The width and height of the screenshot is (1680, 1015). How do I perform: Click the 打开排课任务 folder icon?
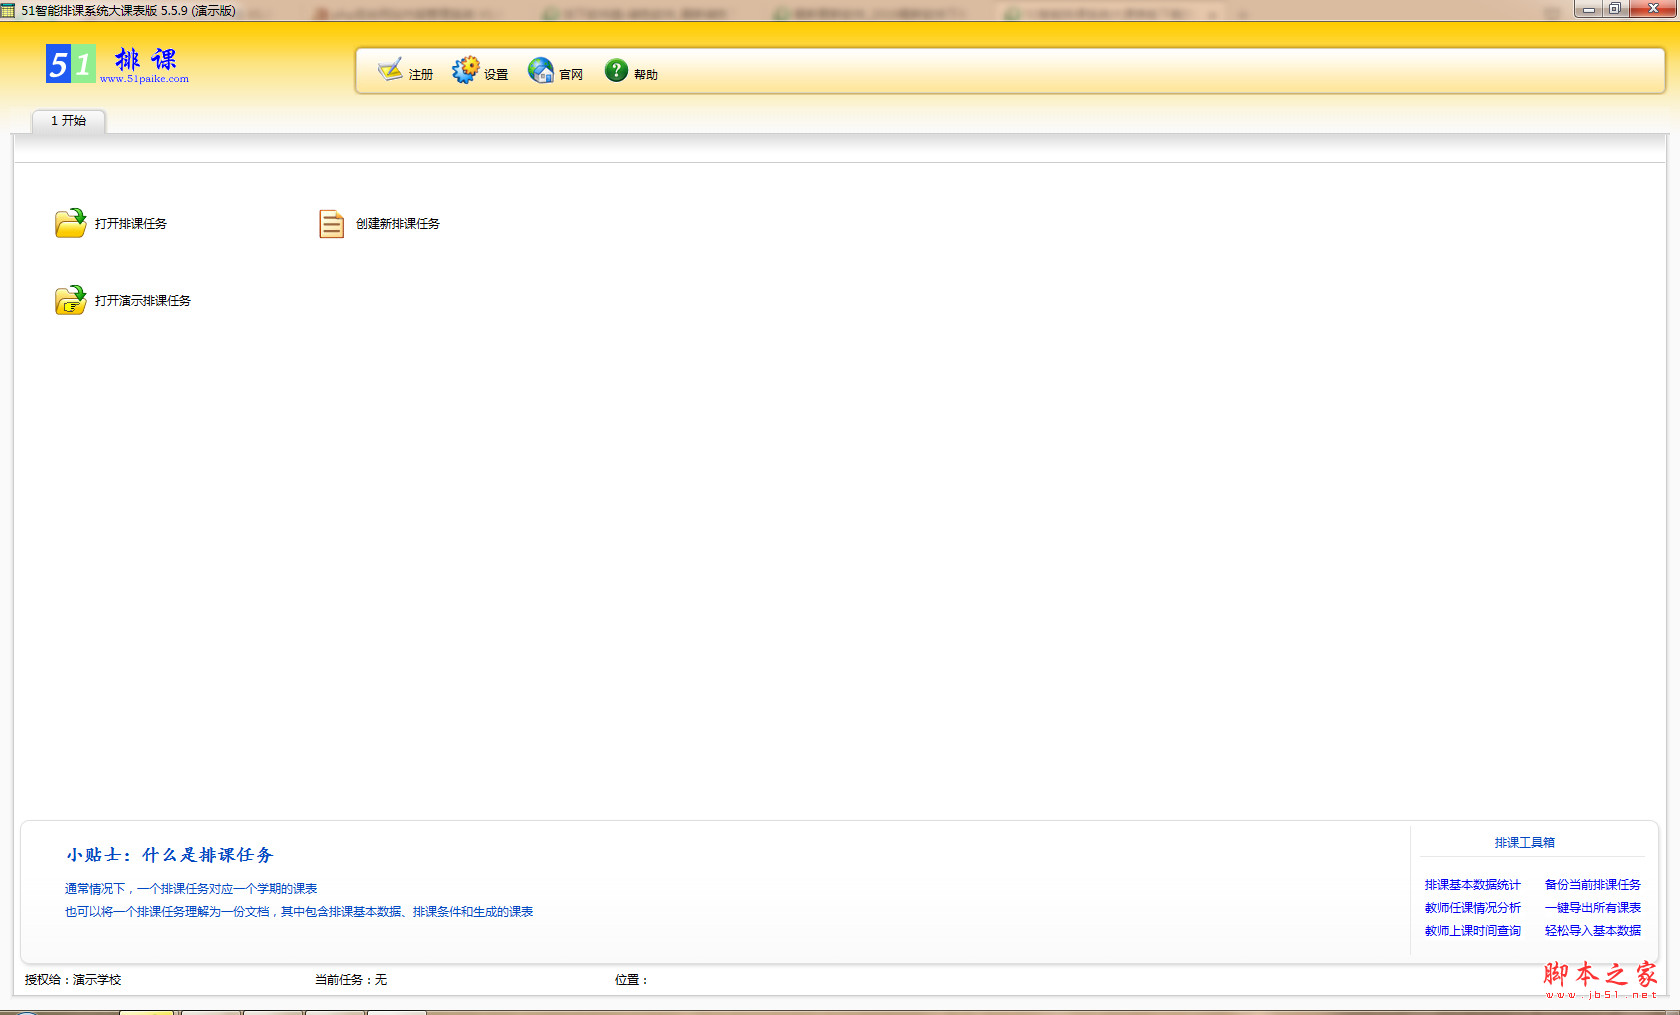coord(70,223)
